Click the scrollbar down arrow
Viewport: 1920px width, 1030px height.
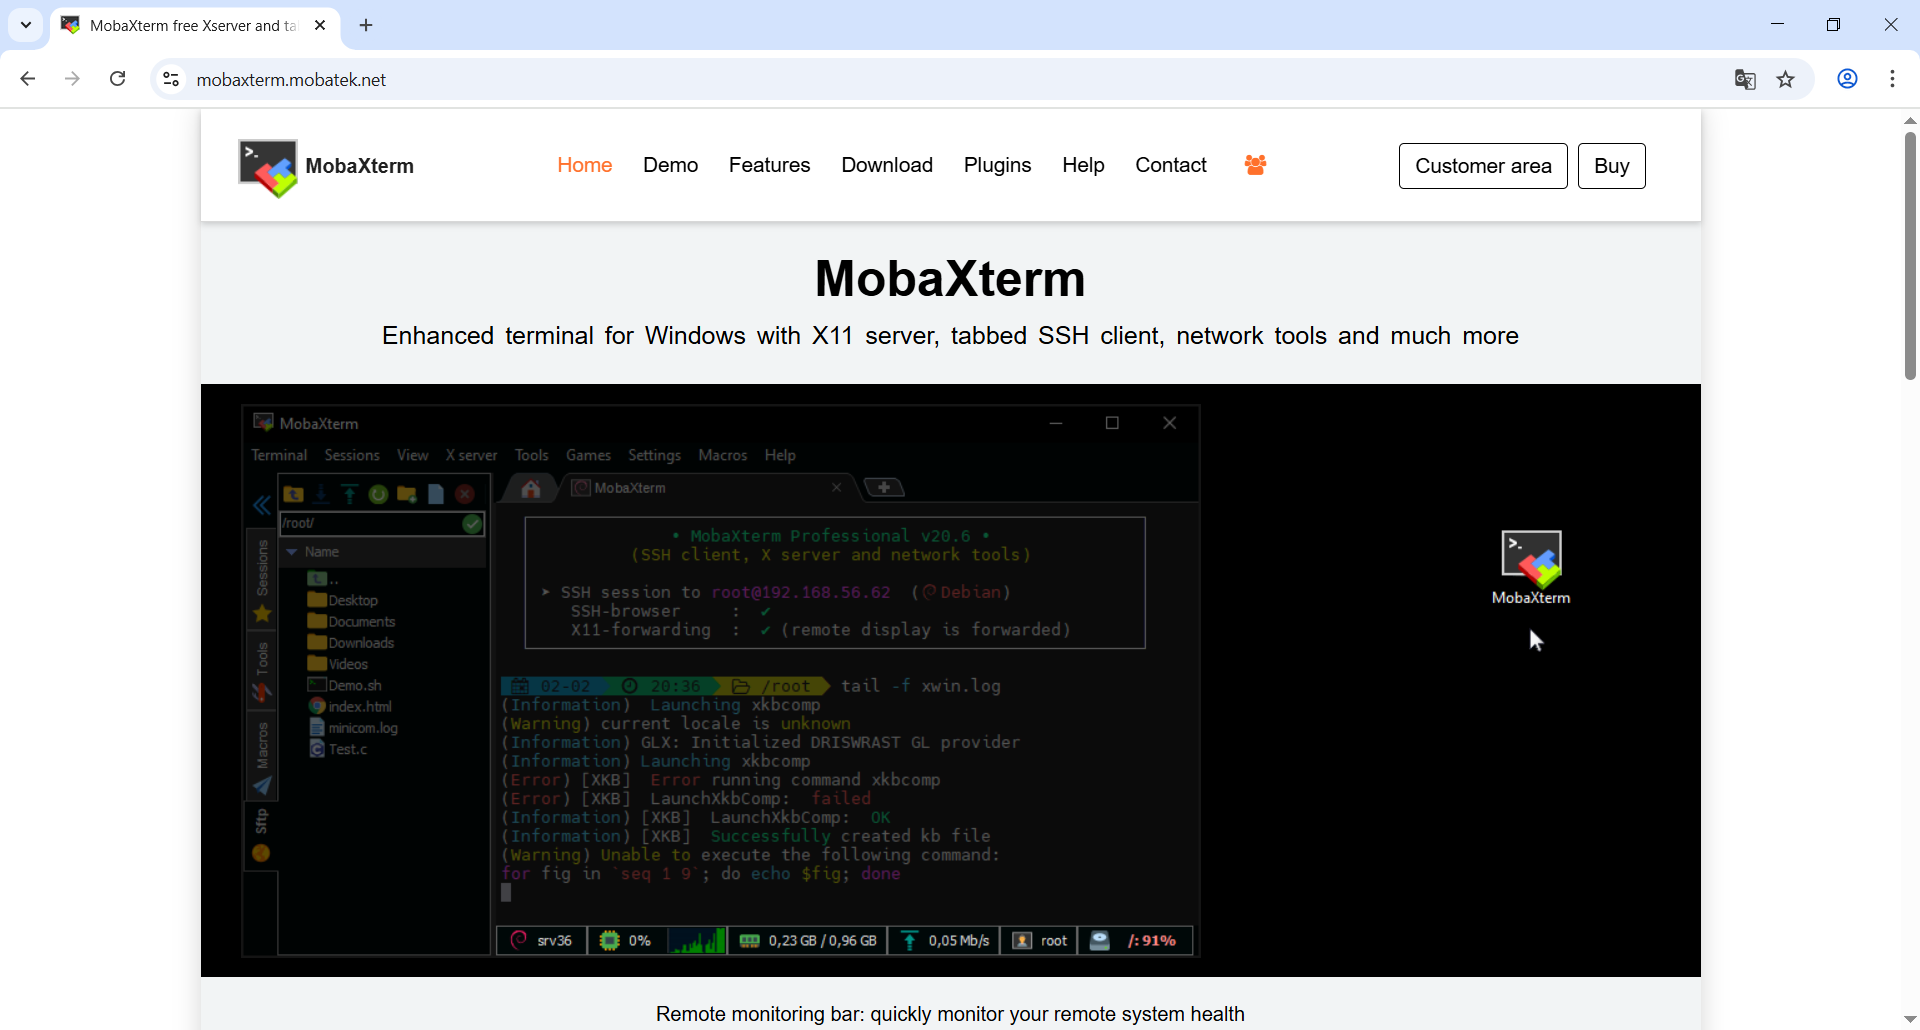coord(1910,1019)
